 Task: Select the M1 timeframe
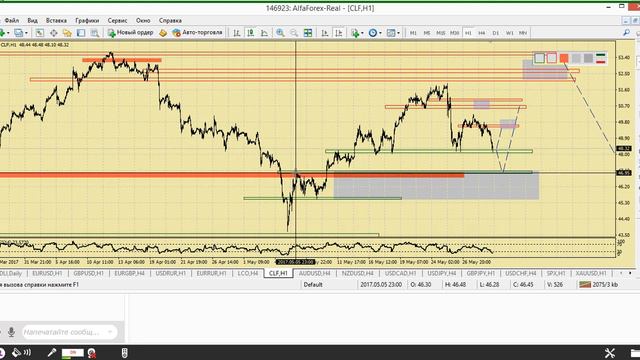pos(413,33)
